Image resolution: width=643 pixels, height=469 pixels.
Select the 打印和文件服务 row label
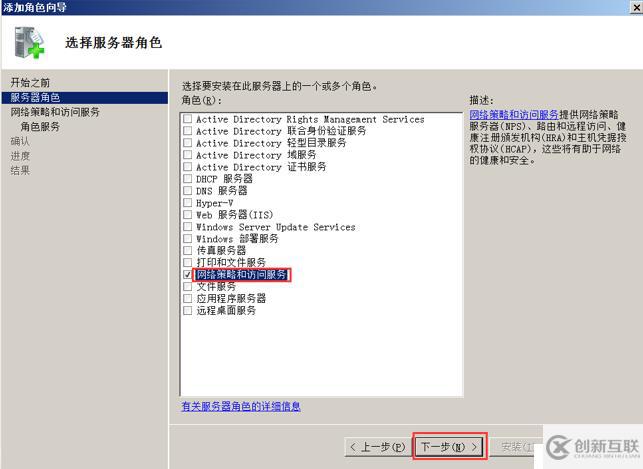(231, 262)
